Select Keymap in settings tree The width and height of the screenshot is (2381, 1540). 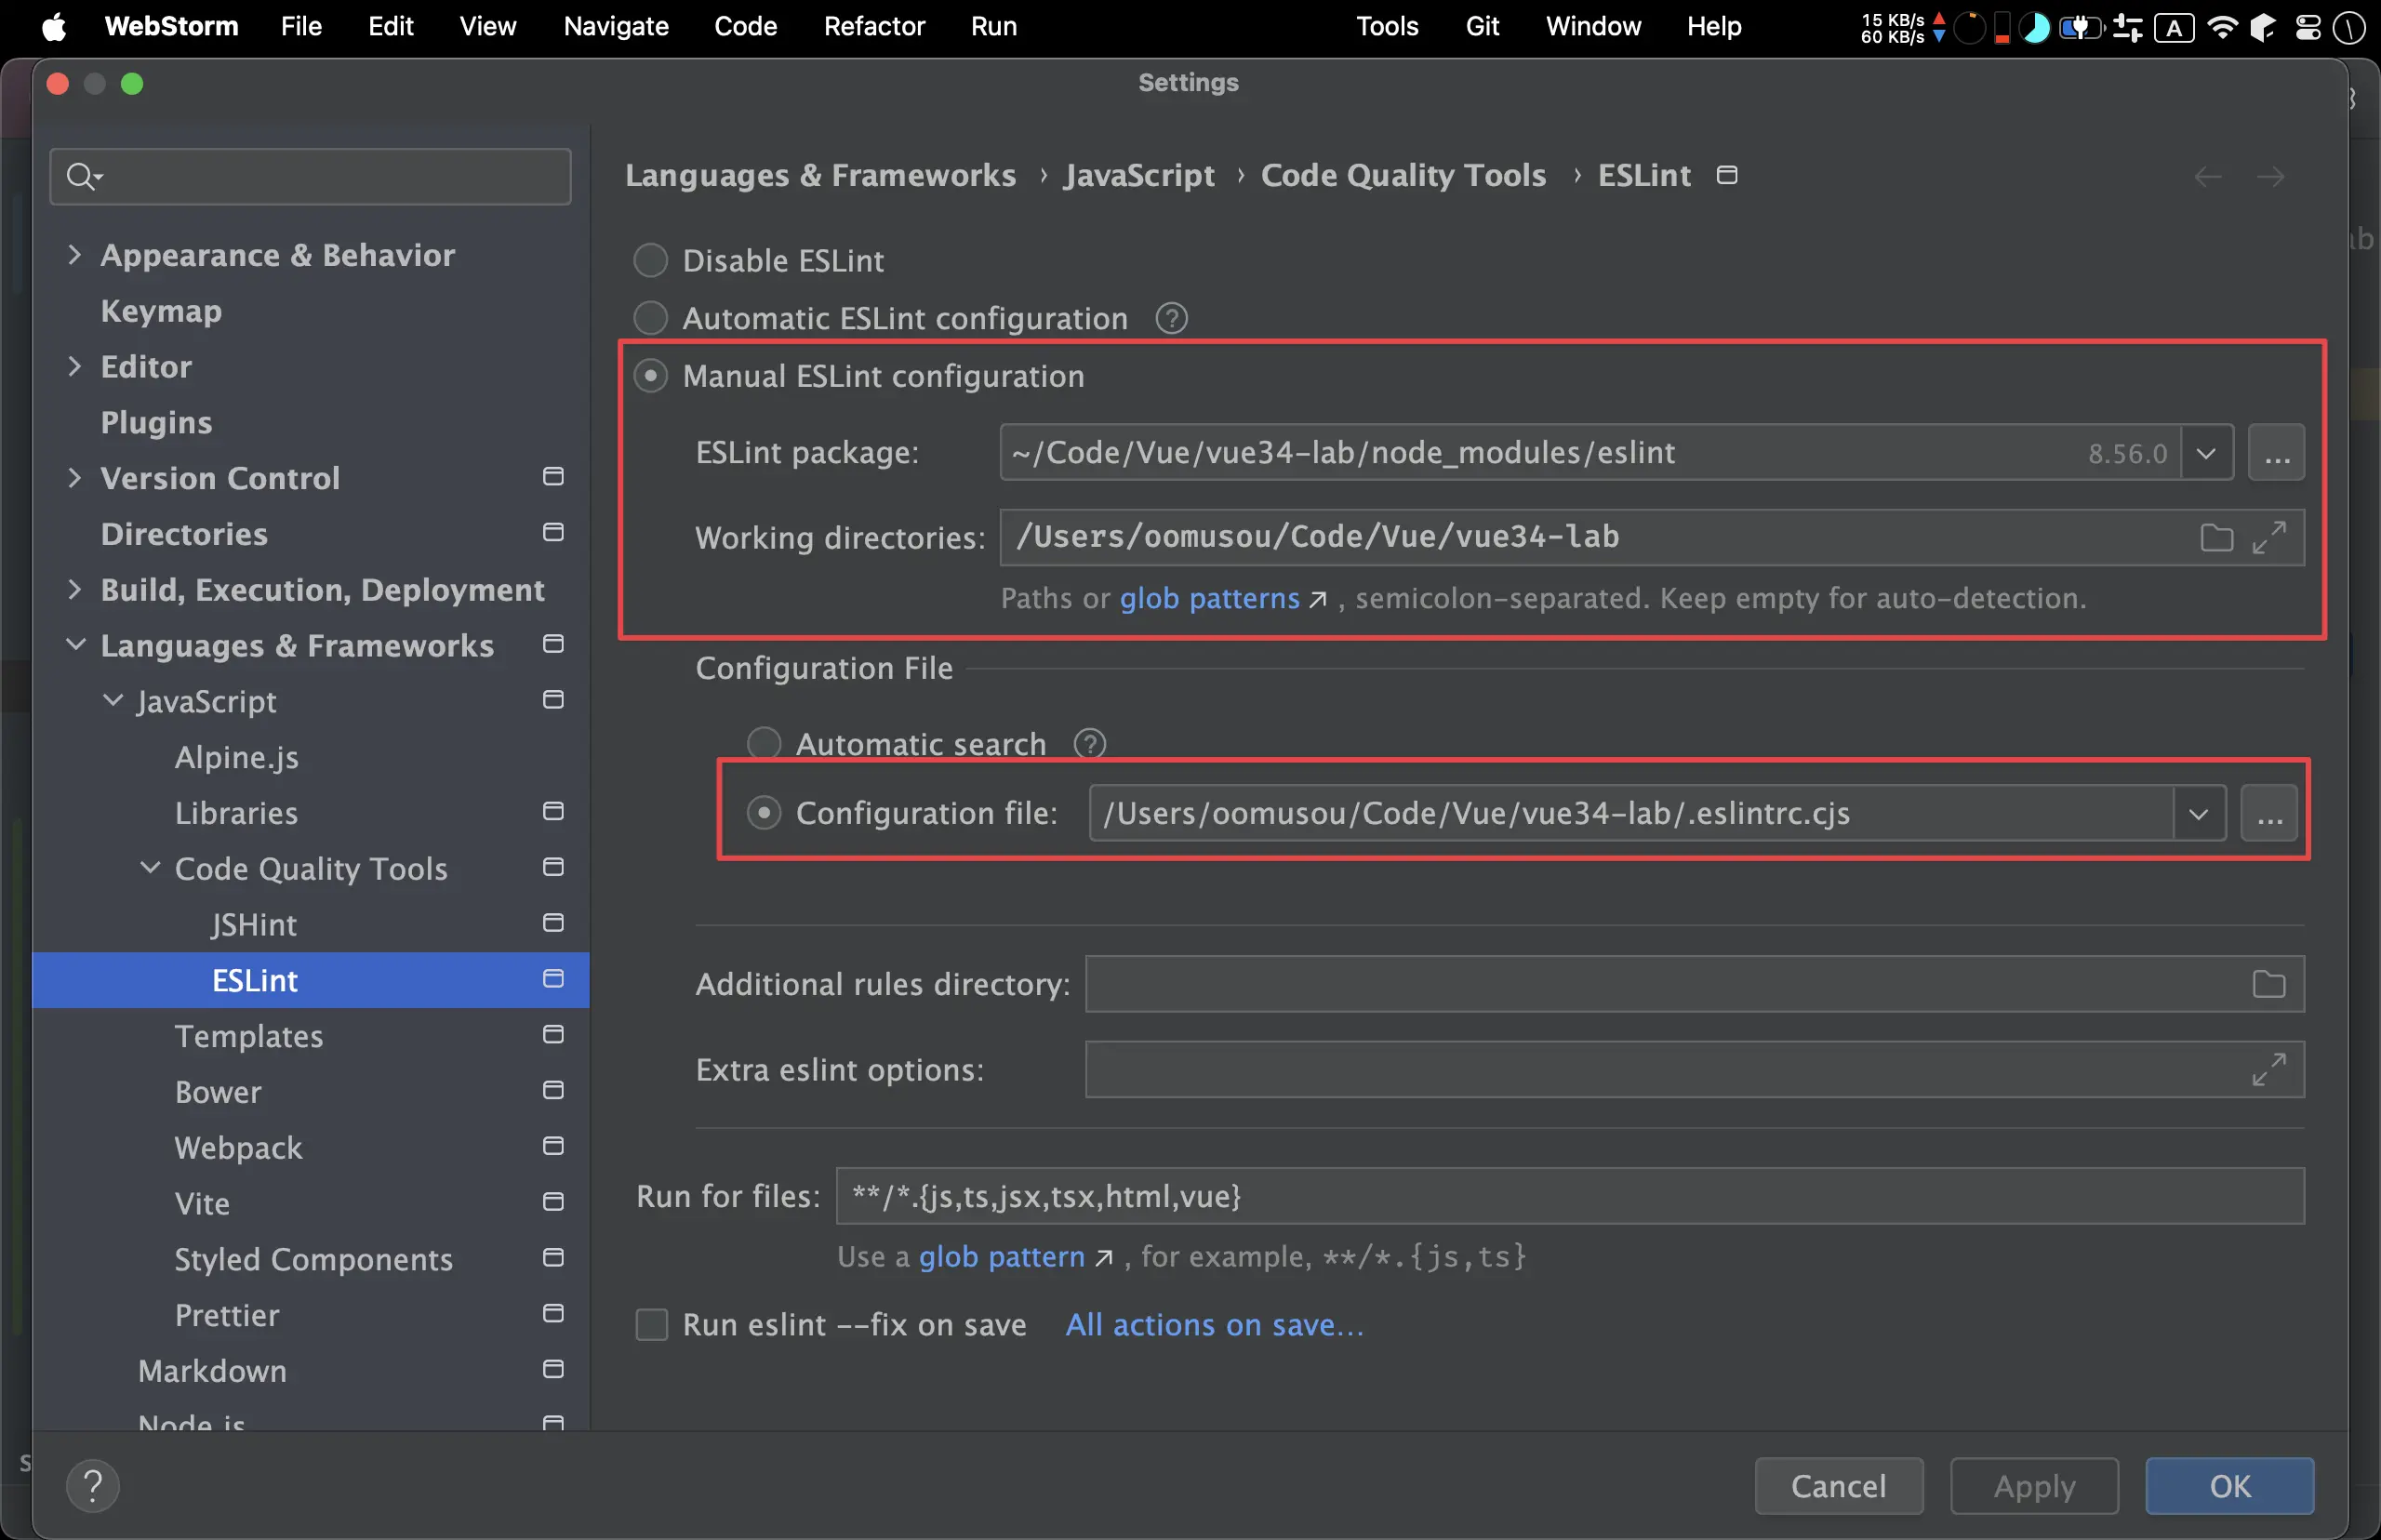point(161,311)
